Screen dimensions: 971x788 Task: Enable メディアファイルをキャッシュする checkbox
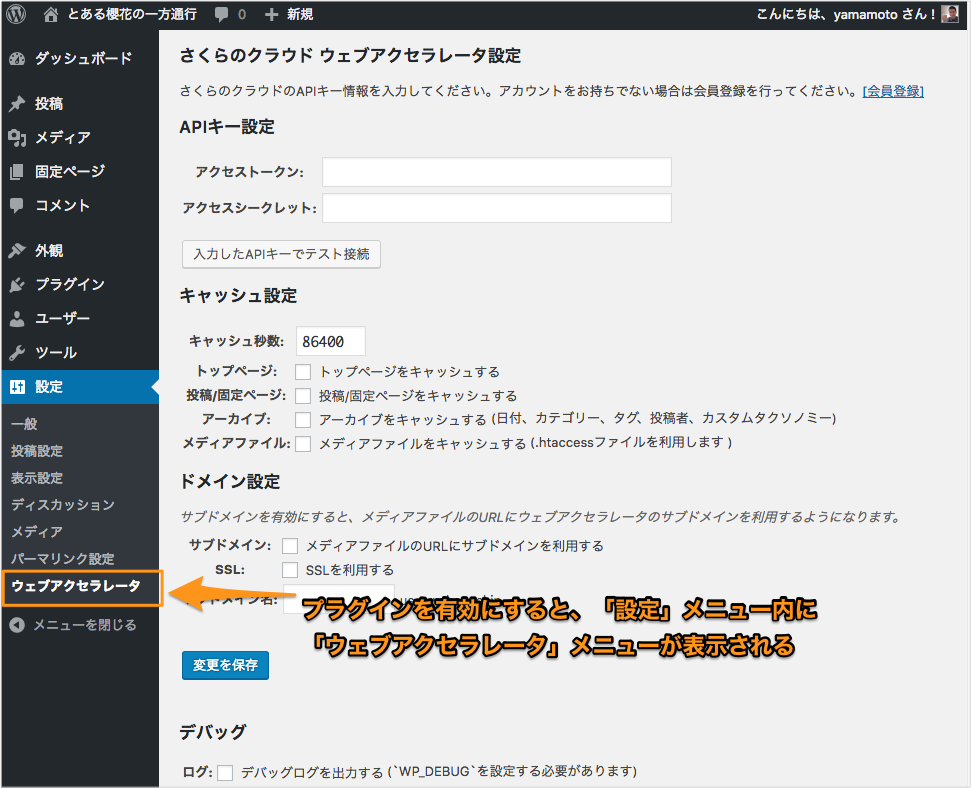[303, 444]
